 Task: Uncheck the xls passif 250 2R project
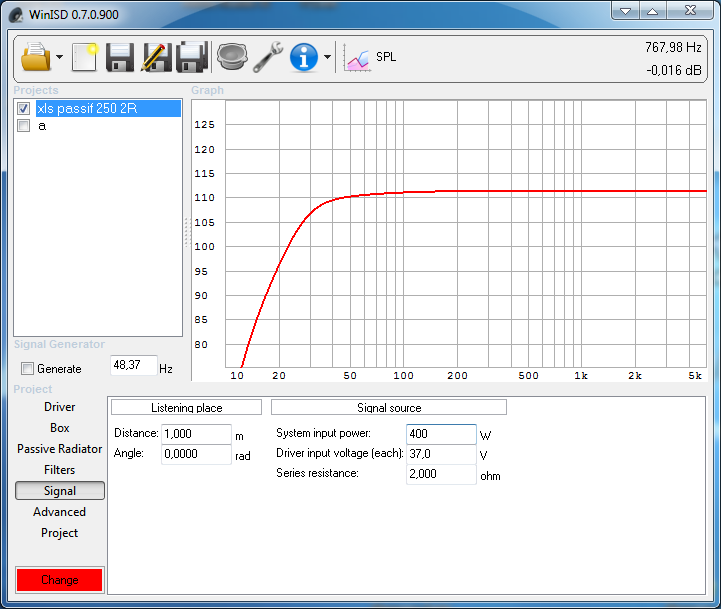23,109
